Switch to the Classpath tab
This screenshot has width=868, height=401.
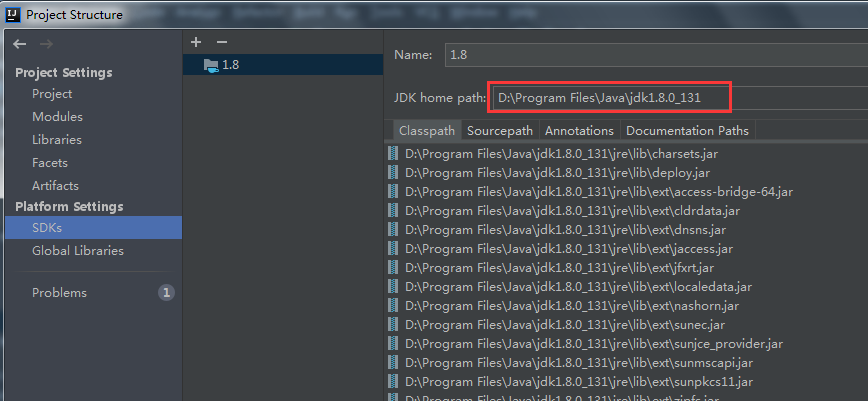point(427,131)
